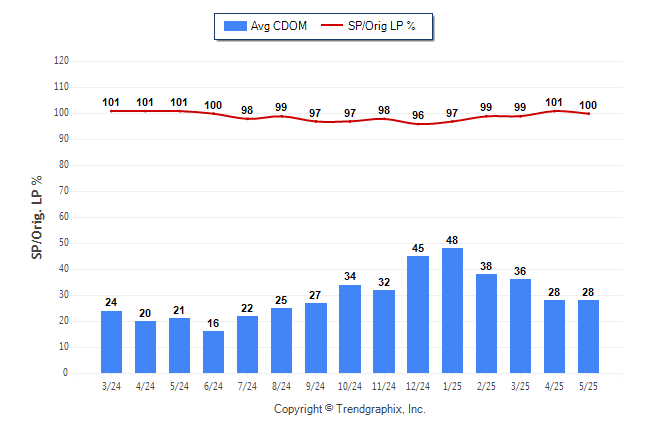Click the SP/Orig. LP % axis title
The image size is (646, 434).
point(37,218)
